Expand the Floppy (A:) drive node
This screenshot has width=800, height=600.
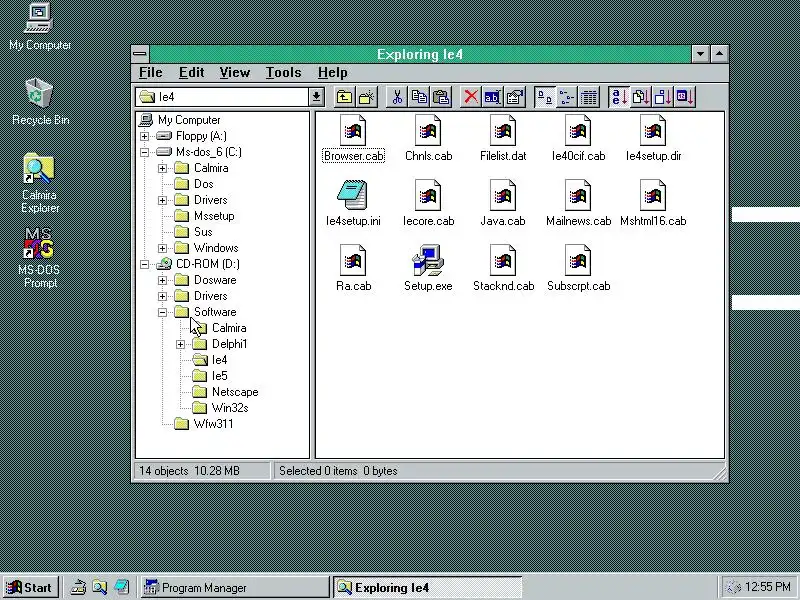point(144,136)
